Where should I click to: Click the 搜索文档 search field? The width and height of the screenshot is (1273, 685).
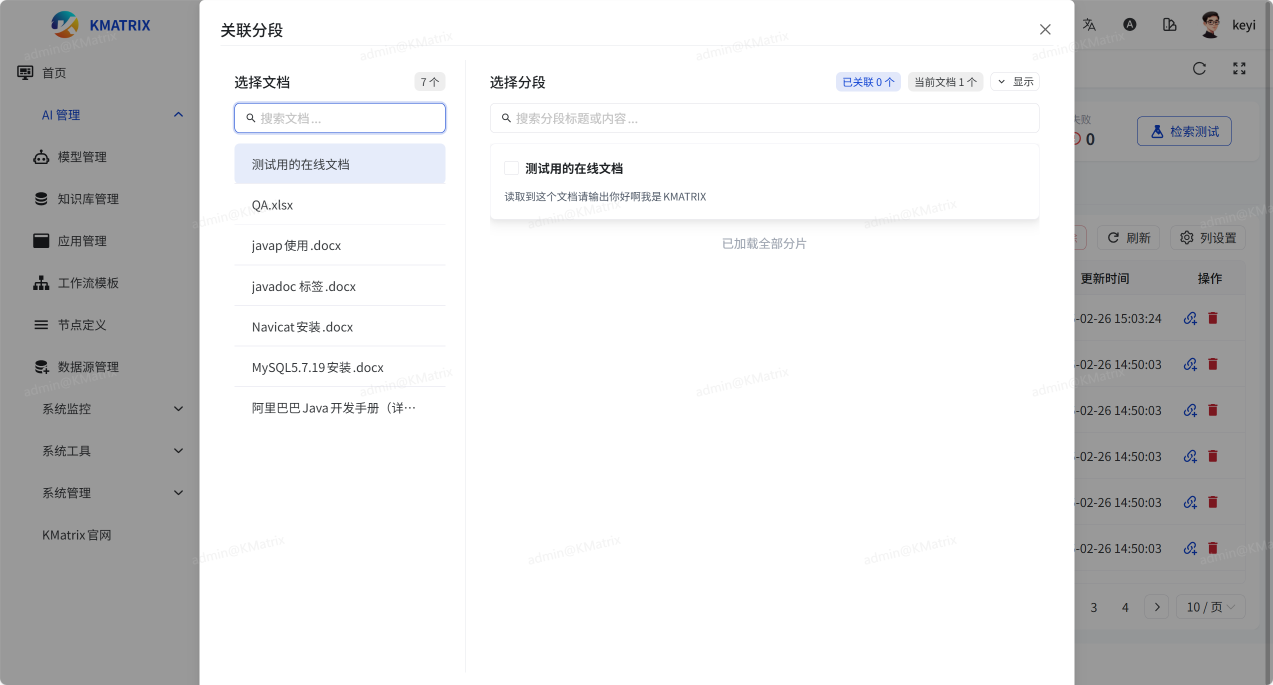(340, 118)
